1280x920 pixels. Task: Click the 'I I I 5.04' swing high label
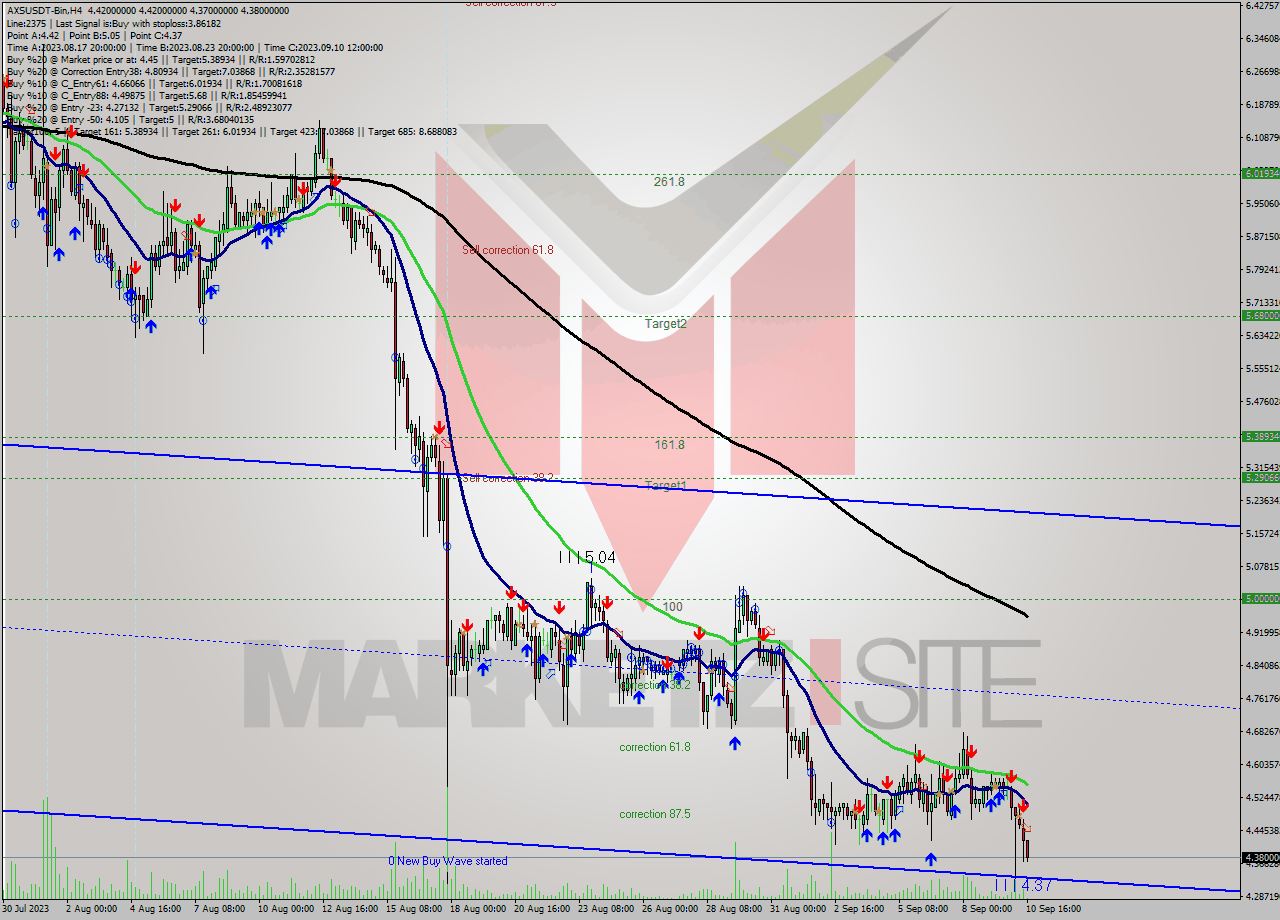coord(587,557)
